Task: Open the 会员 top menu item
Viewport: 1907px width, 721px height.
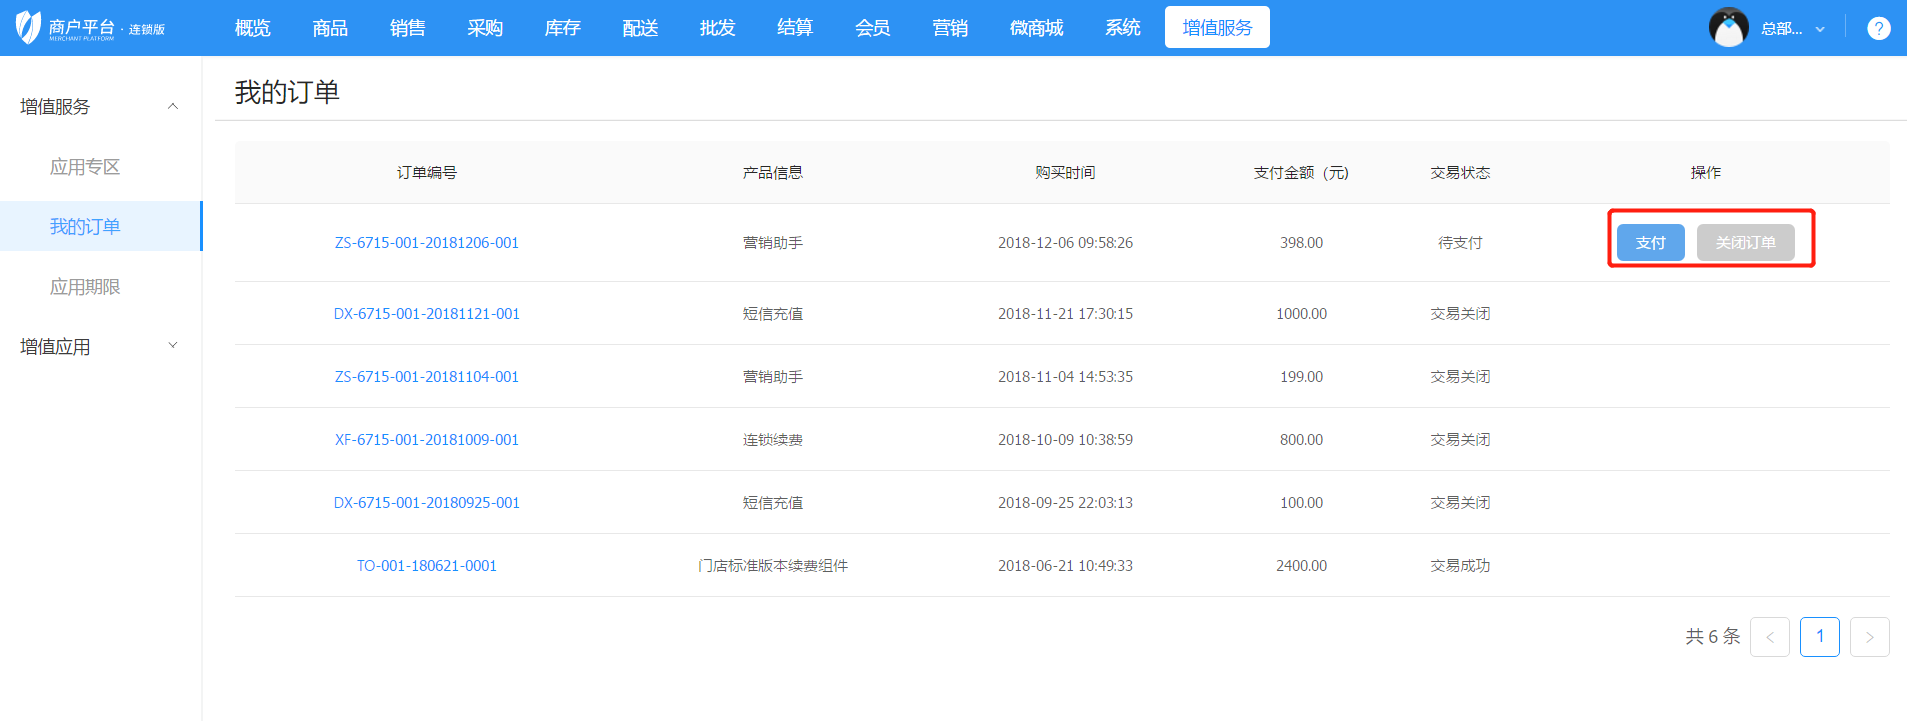Action: [x=872, y=28]
